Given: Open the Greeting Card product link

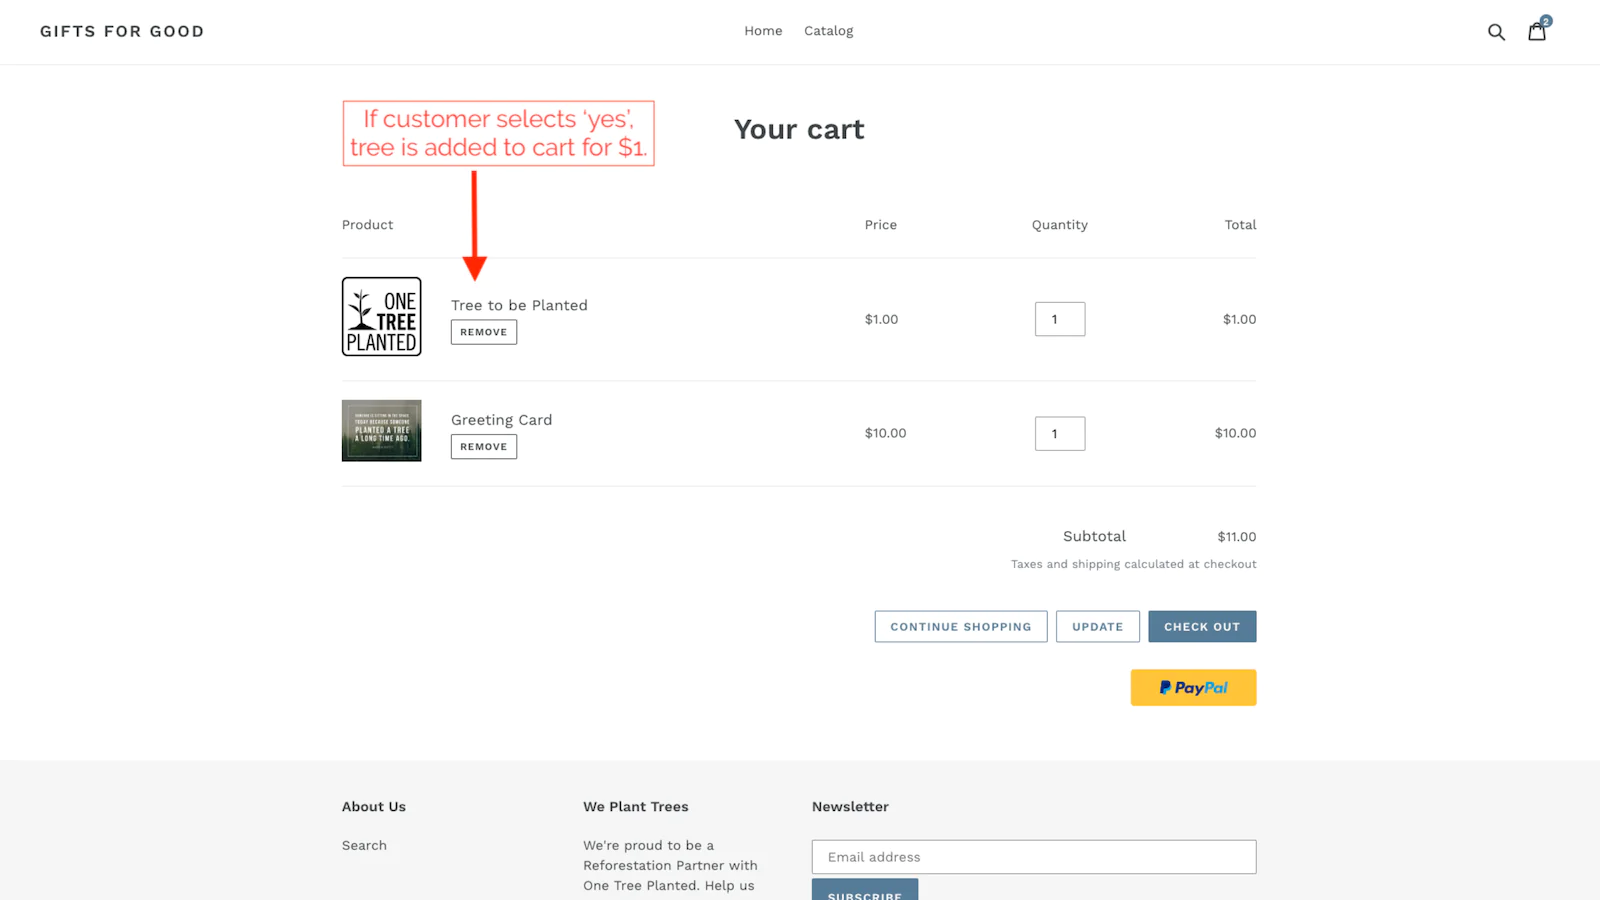Looking at the screenshot, I should pyautogui.click(x=501, y=420).
